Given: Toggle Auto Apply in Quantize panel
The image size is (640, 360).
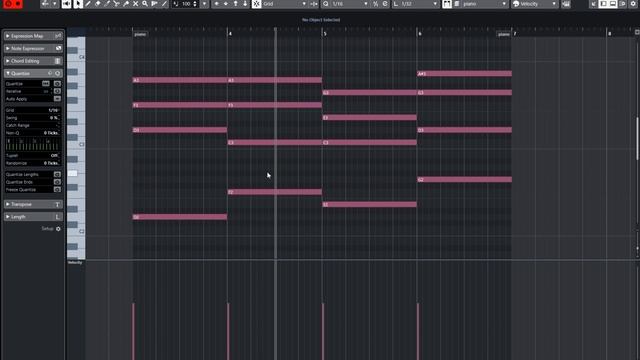Looking at the screenshot, I should pyautogui.click(x=57, y=99).
